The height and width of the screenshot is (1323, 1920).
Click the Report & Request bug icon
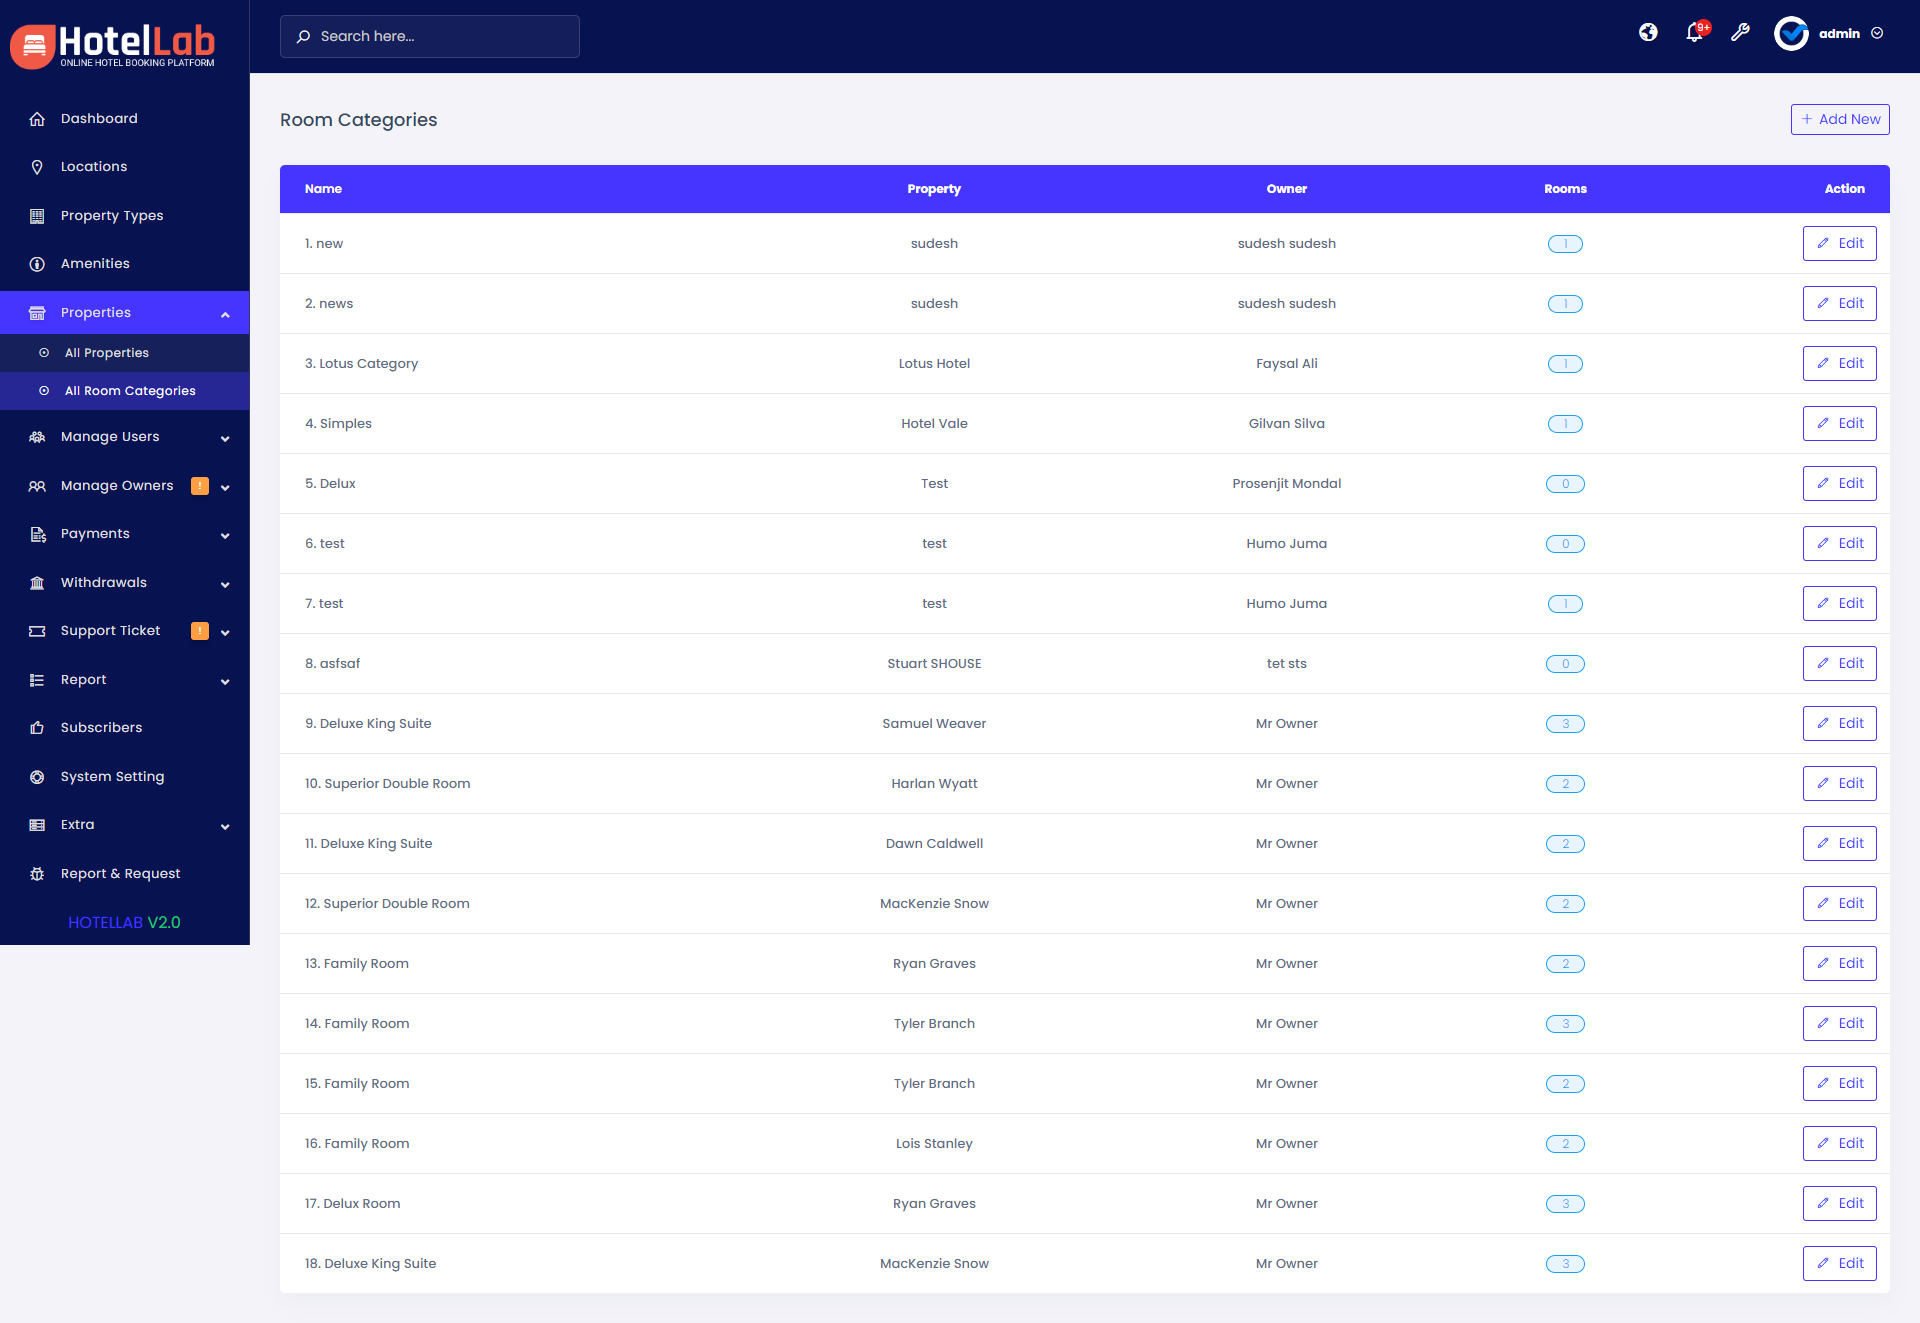tap(37, 874)
